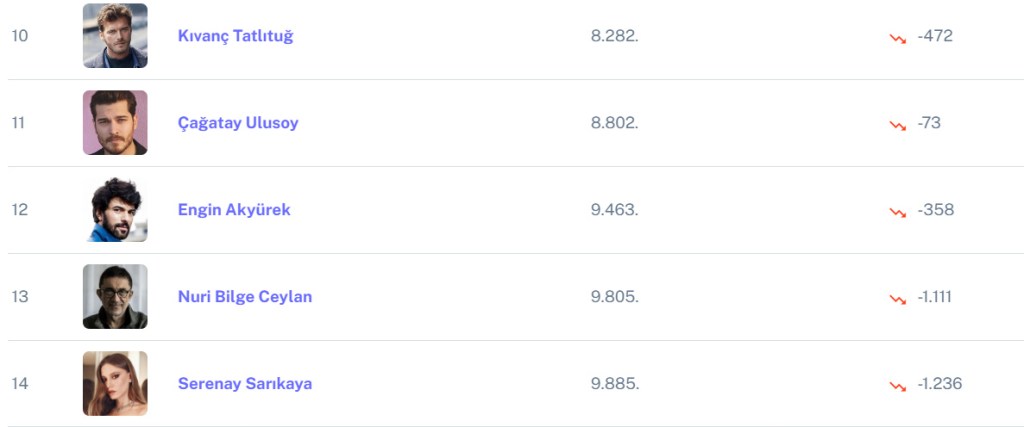
Task: Click Çağatay Ulusoy's profile photo
Action: tap(115, 123)
